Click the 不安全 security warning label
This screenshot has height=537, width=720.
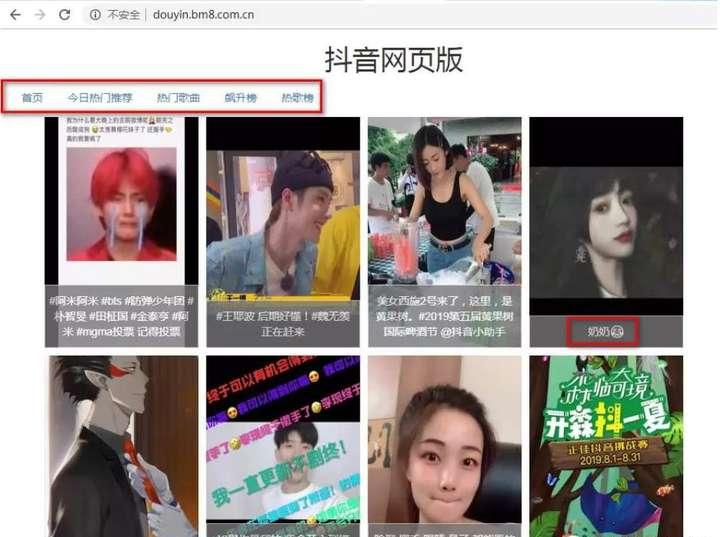click(124, 15)
